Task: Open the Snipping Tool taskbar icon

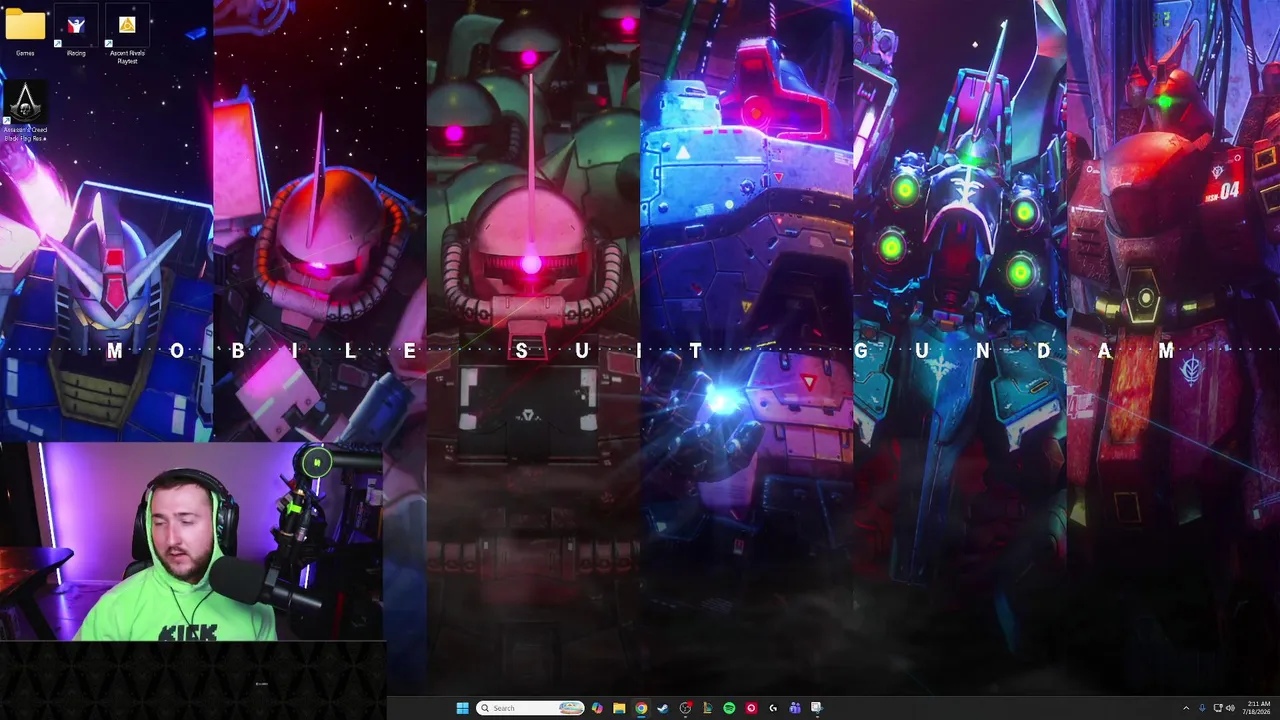Action: [x=817, y=708]
